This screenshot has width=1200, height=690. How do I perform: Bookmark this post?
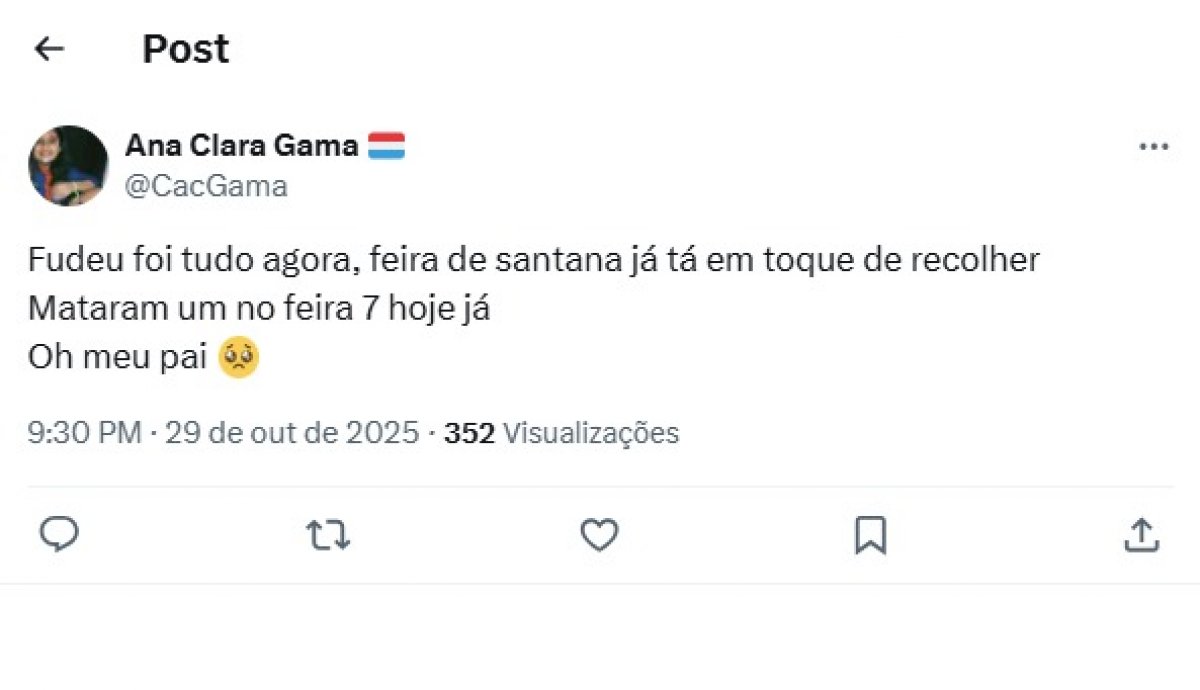(x=870, y=536)
